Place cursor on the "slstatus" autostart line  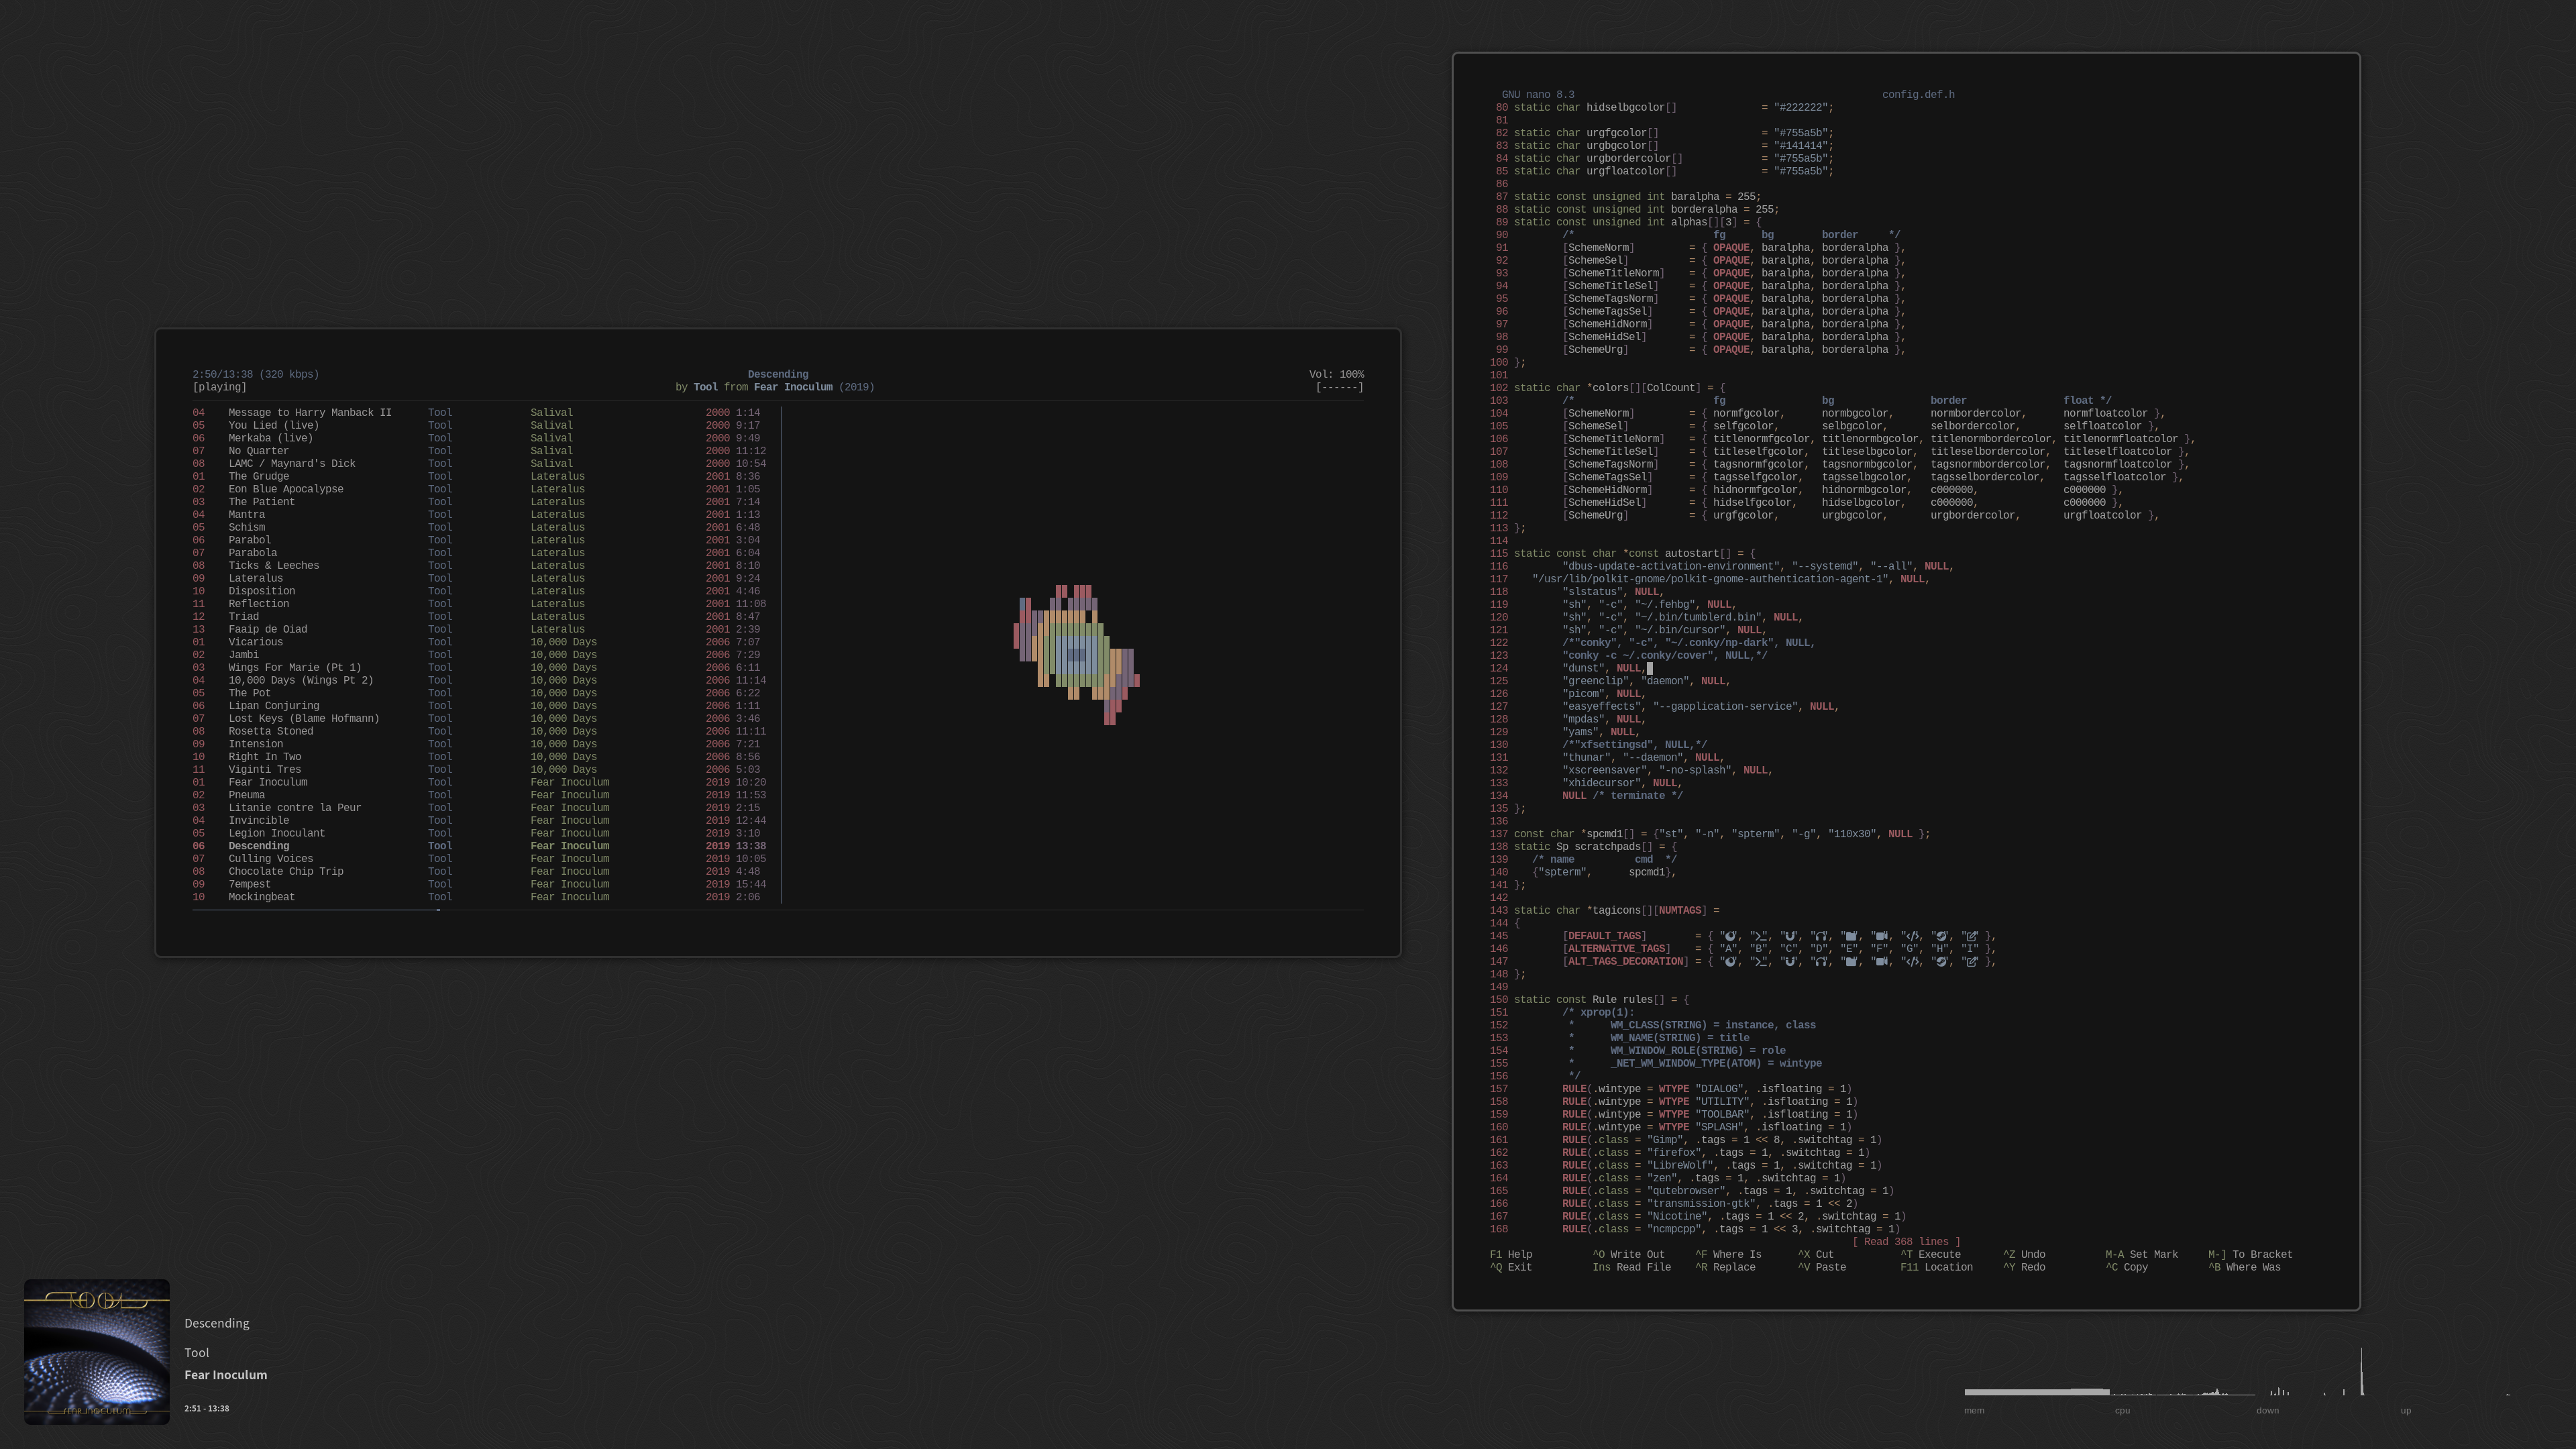tap(1612, 592)
